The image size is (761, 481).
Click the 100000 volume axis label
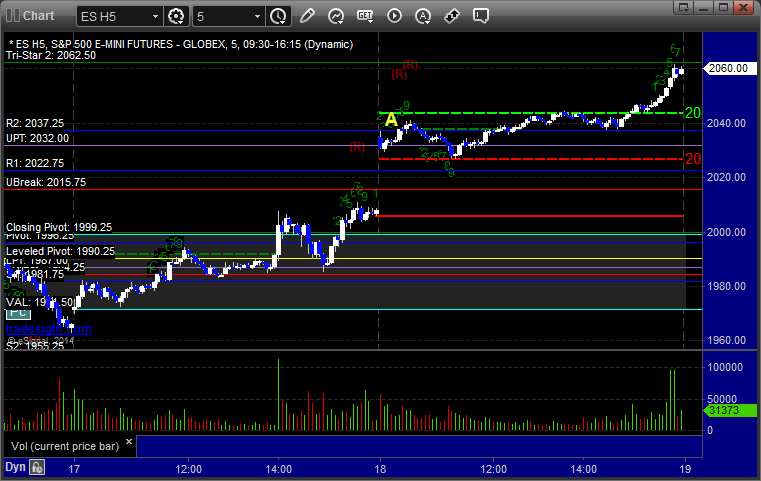coord(725,367)
